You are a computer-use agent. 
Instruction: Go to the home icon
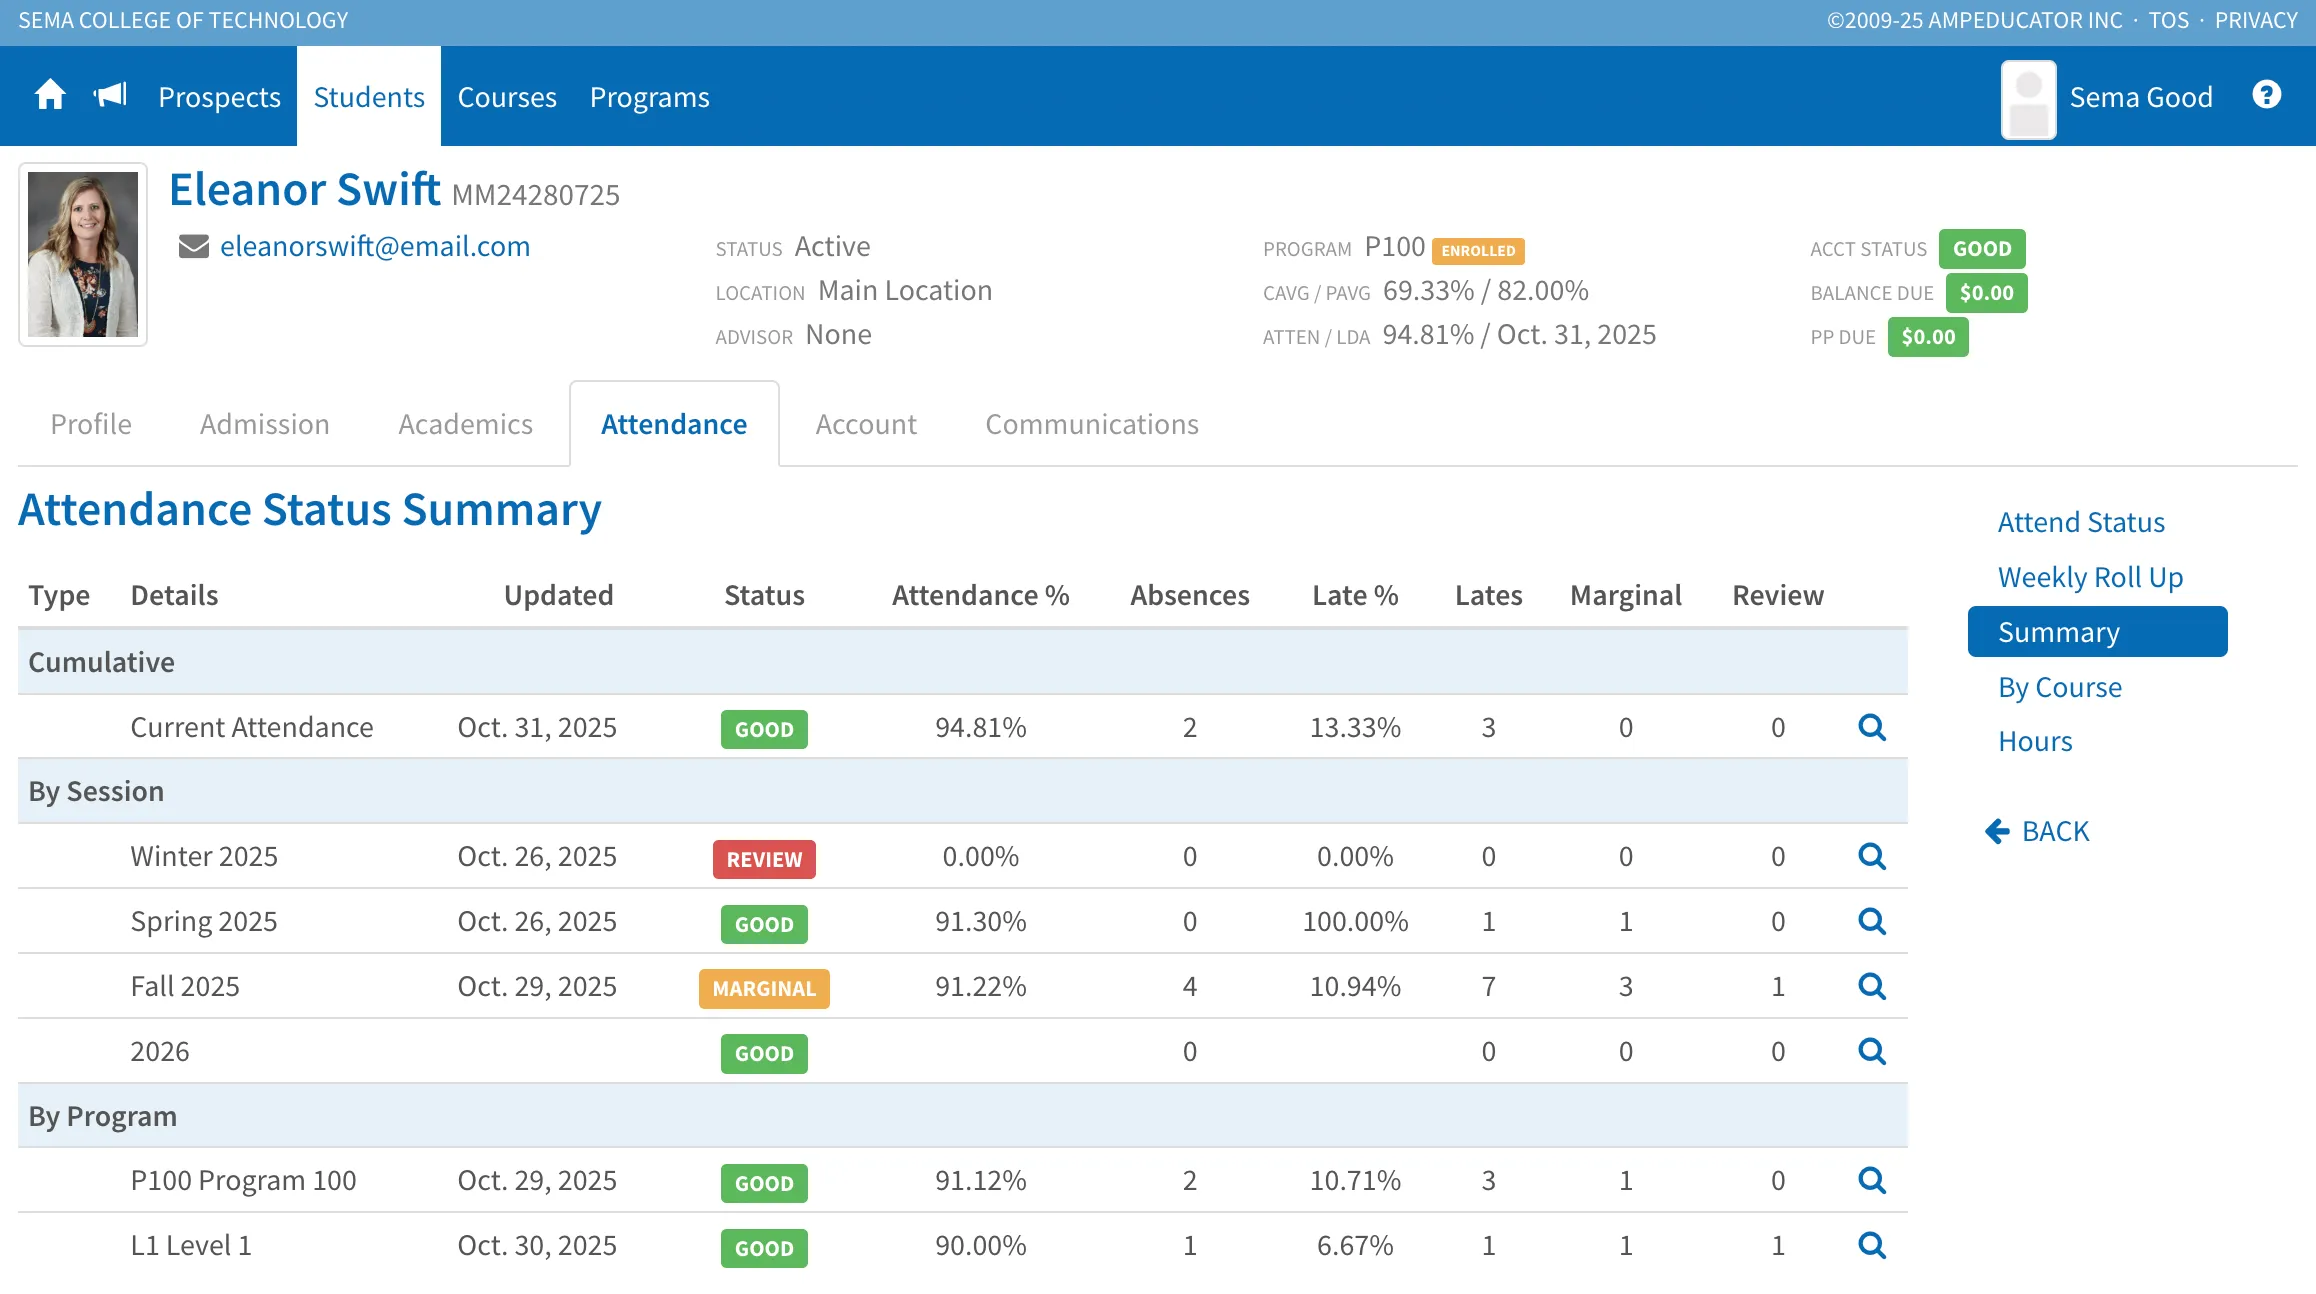click(x=50, y=96)
